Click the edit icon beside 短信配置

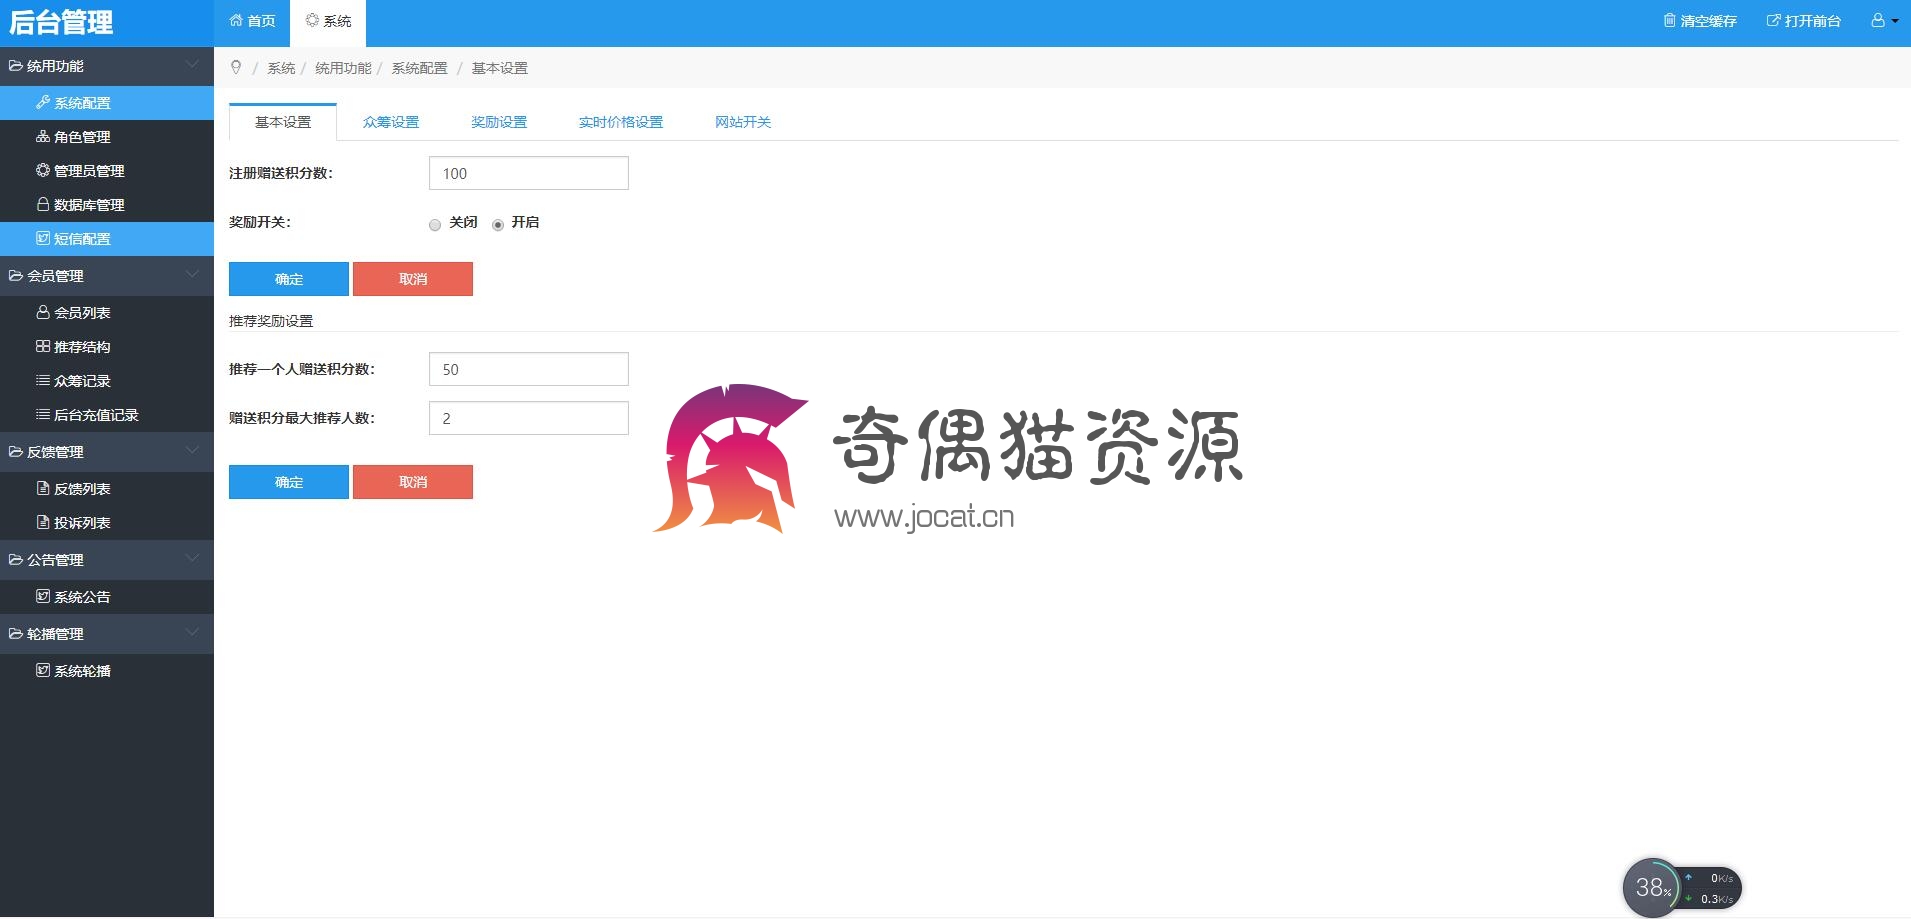pos(43,239)
